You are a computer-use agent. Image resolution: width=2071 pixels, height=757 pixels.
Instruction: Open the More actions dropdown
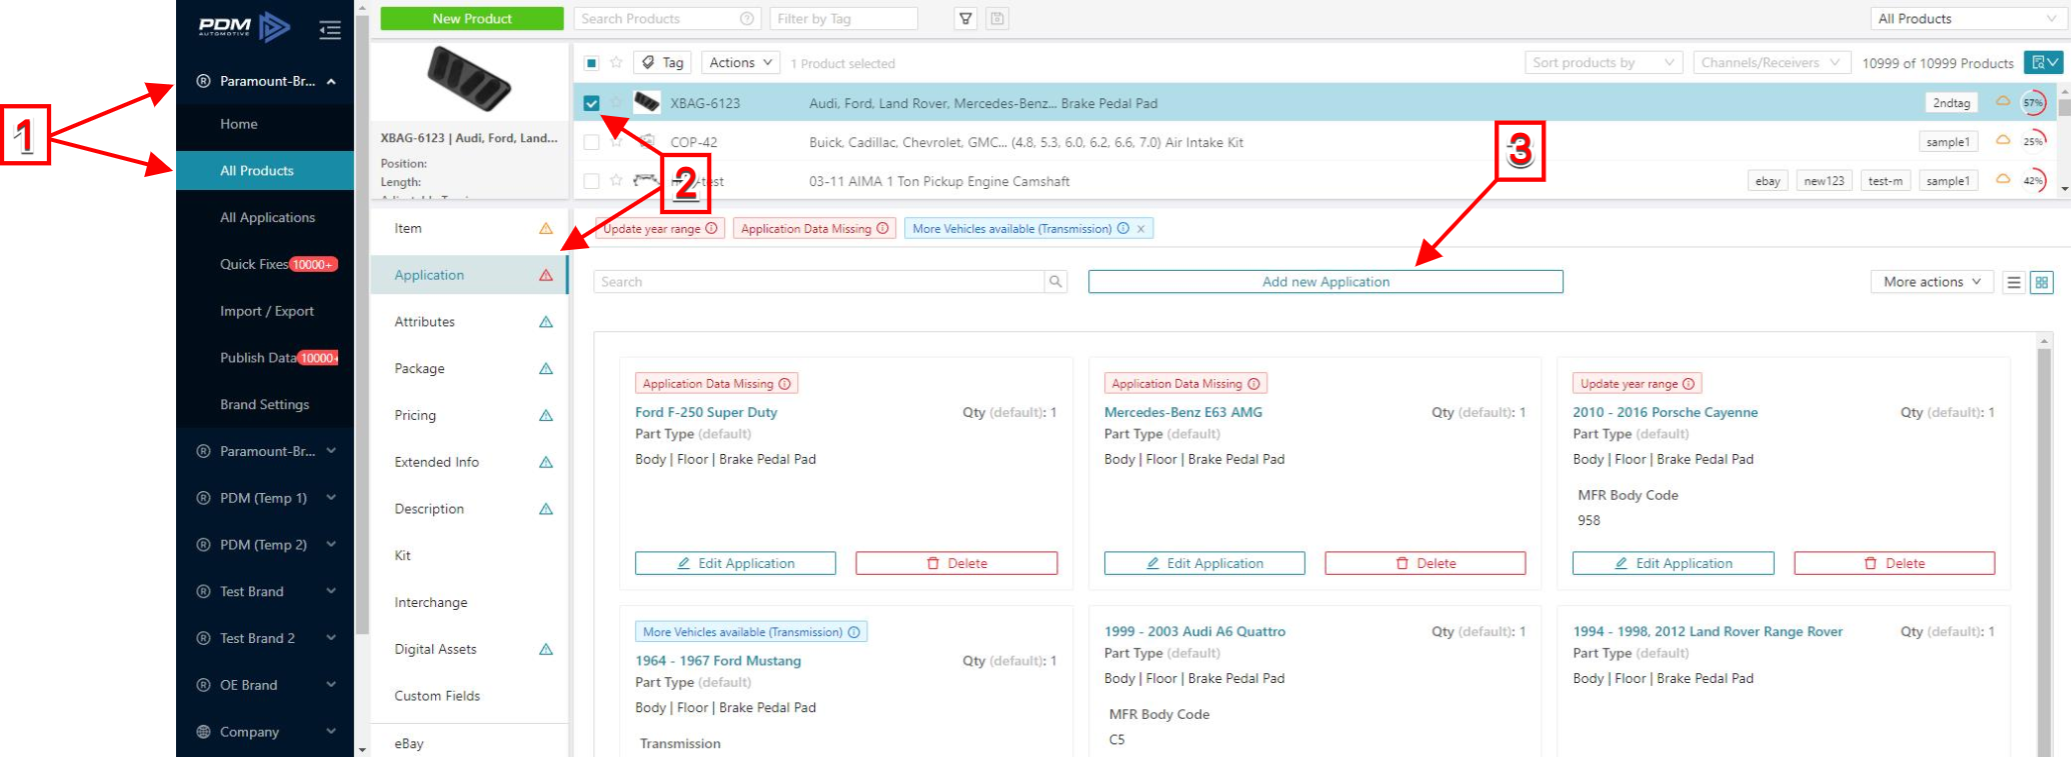tap(1932, 282)
